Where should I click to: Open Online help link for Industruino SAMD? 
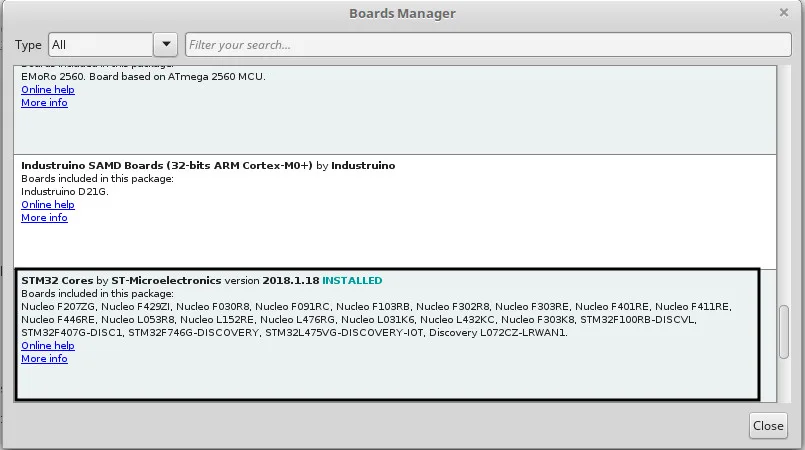click(x=48, y=205)
